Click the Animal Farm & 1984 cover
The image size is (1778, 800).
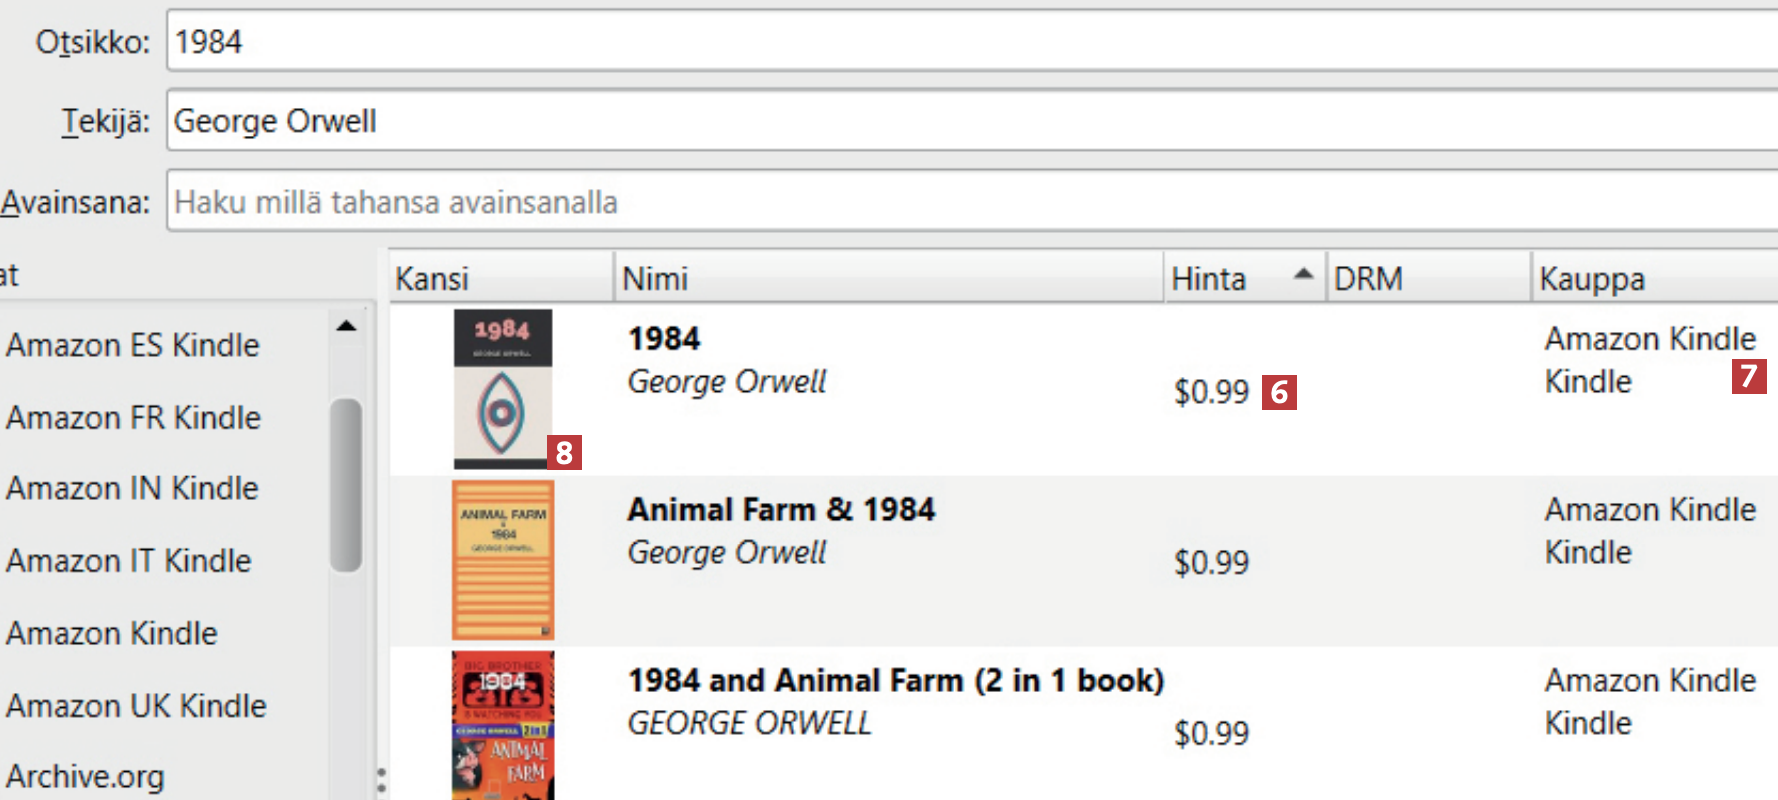coord(502,560)
